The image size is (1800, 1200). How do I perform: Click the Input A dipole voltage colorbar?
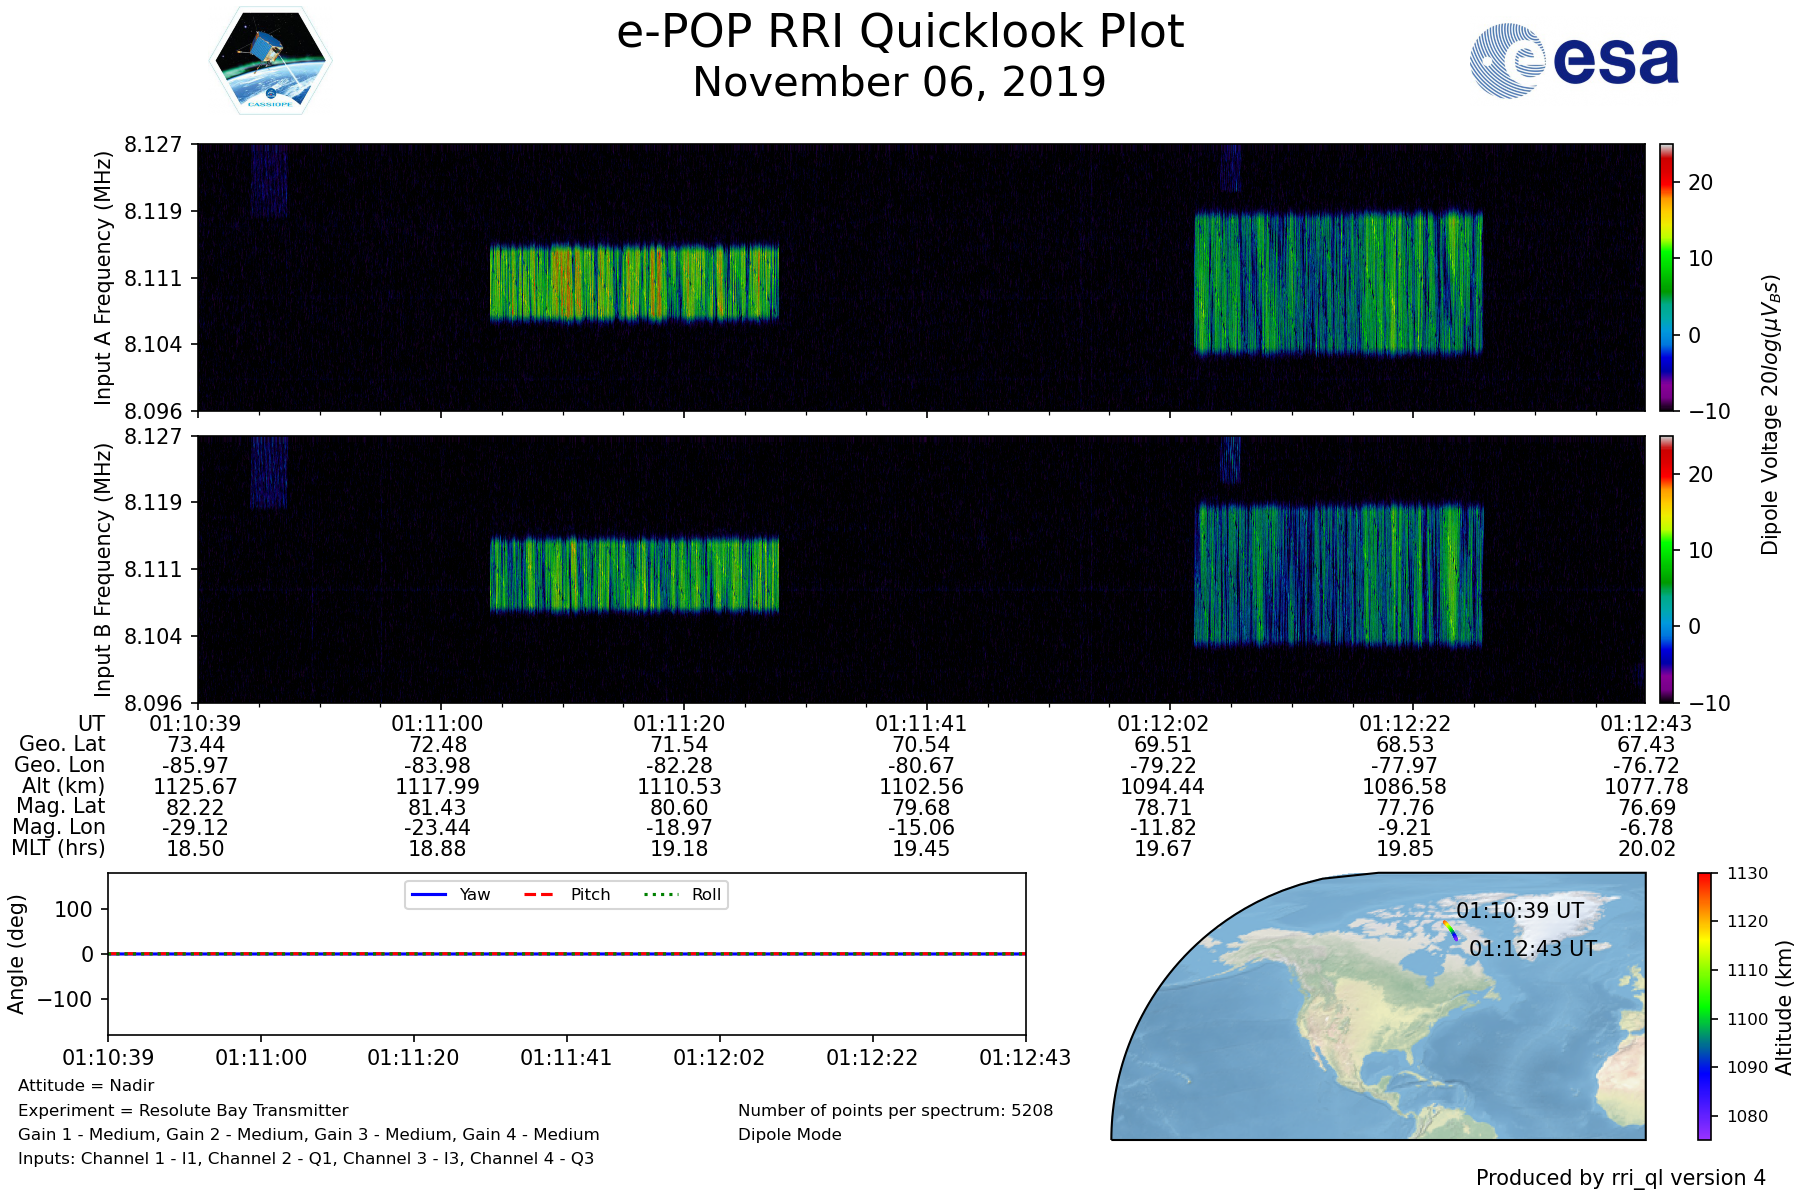[x=1666, y=277]
